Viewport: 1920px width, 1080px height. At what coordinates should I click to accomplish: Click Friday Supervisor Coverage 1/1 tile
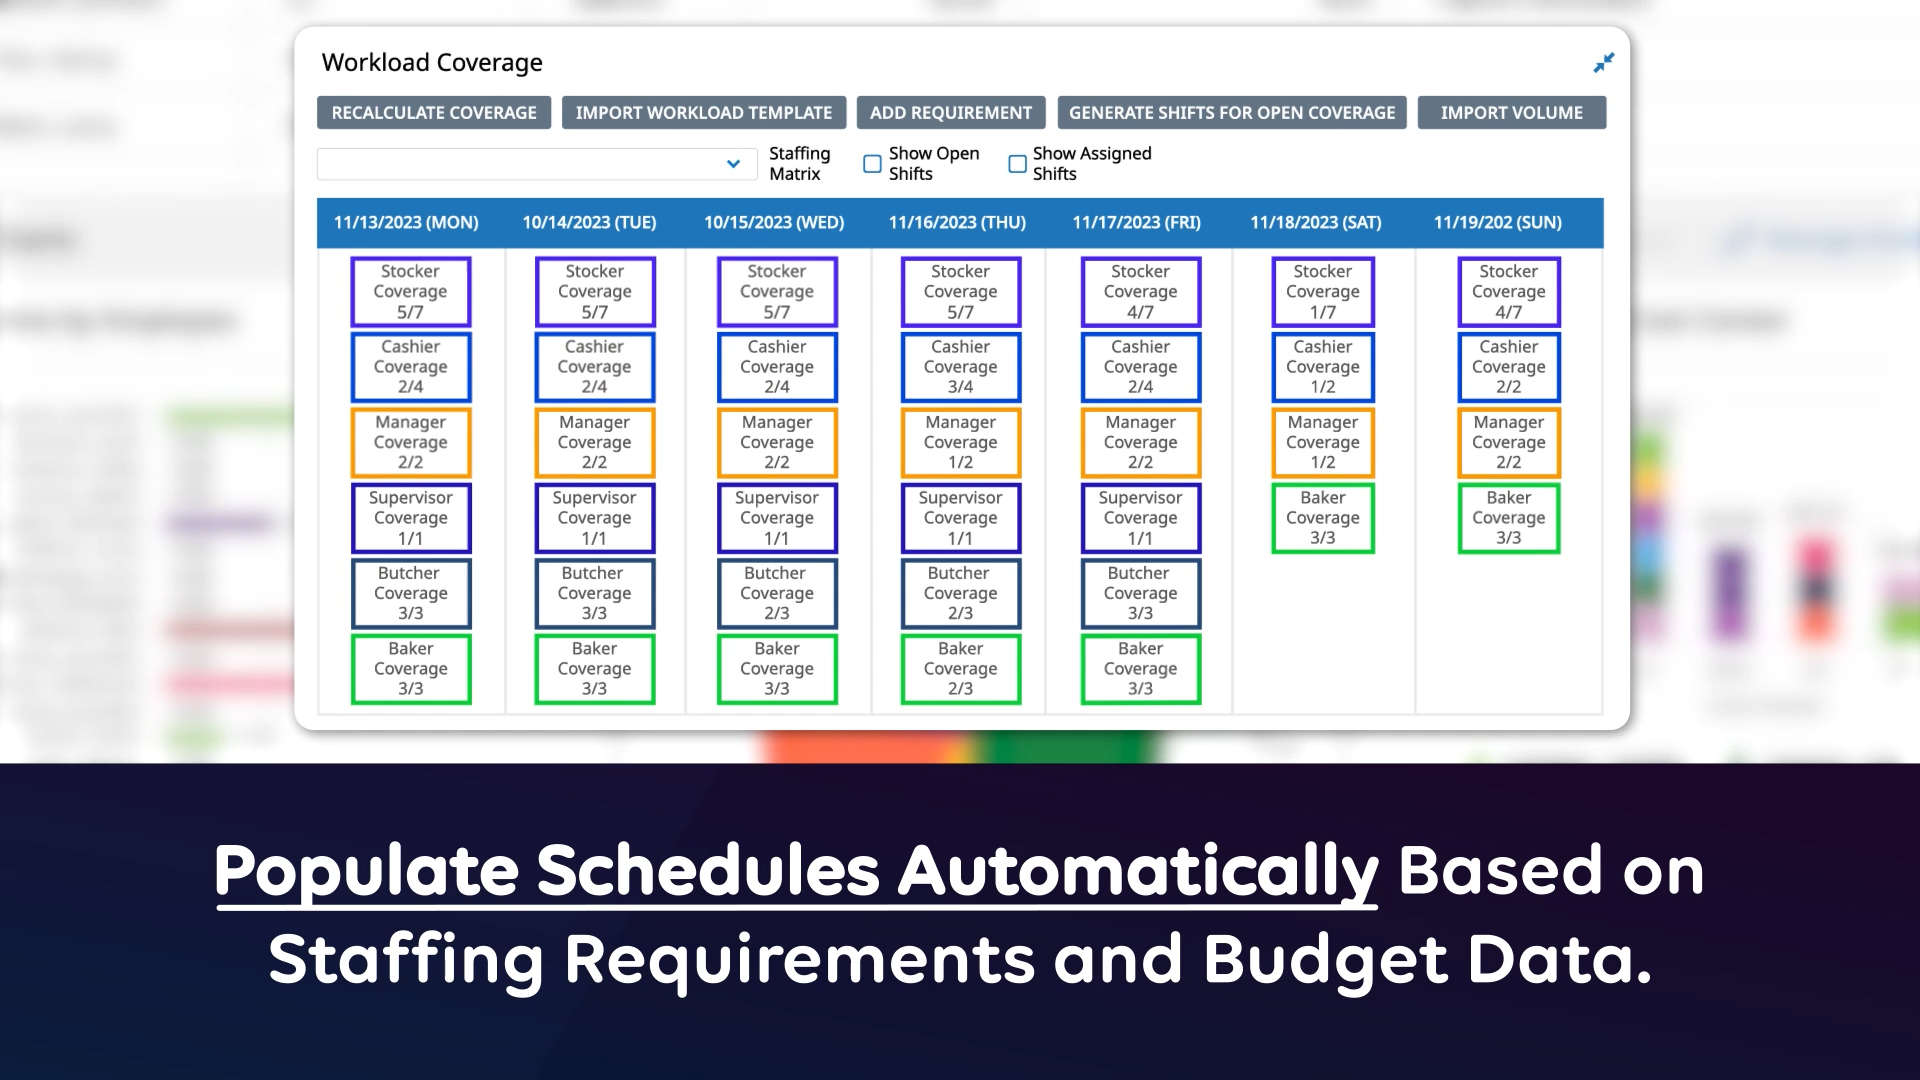[1140, 518]
